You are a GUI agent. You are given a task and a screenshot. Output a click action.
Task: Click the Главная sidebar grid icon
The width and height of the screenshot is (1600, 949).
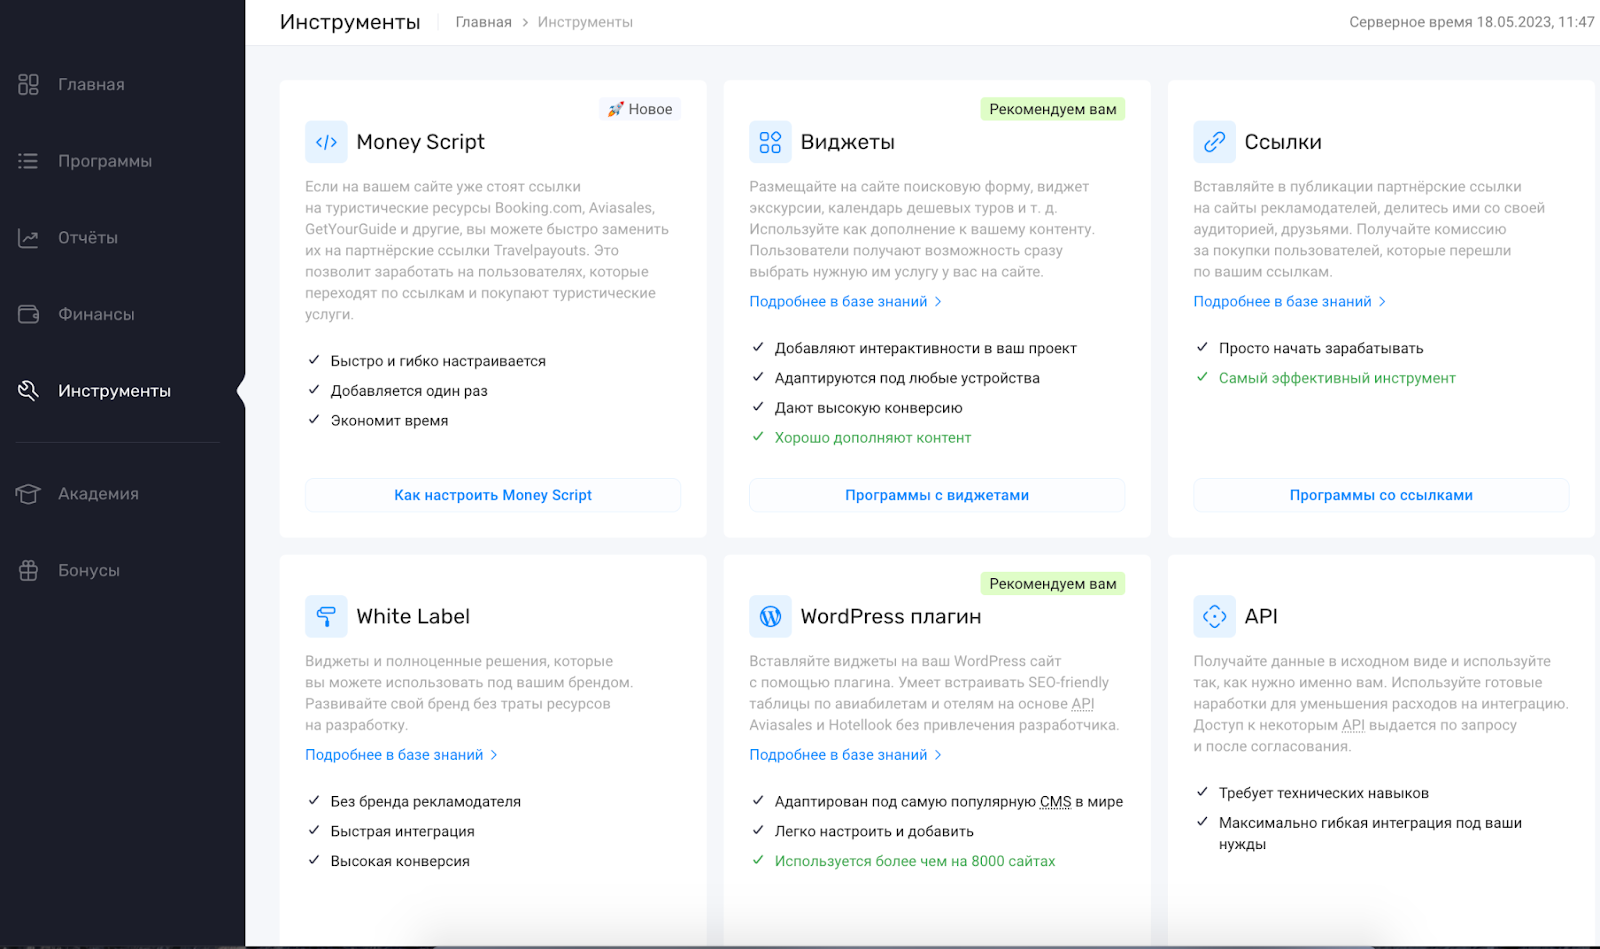pos(28,85)
